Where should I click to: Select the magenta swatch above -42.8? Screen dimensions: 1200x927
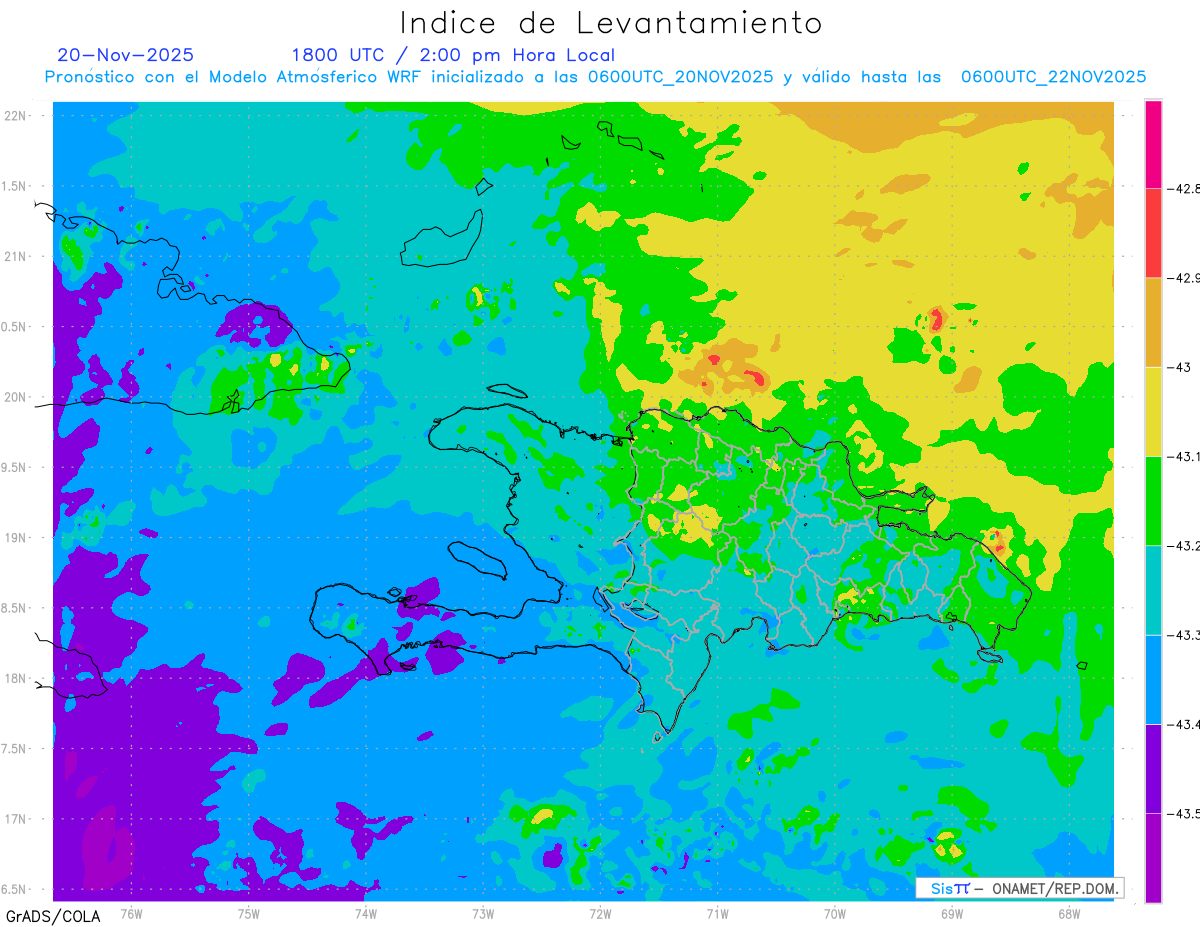point(1154,144)
